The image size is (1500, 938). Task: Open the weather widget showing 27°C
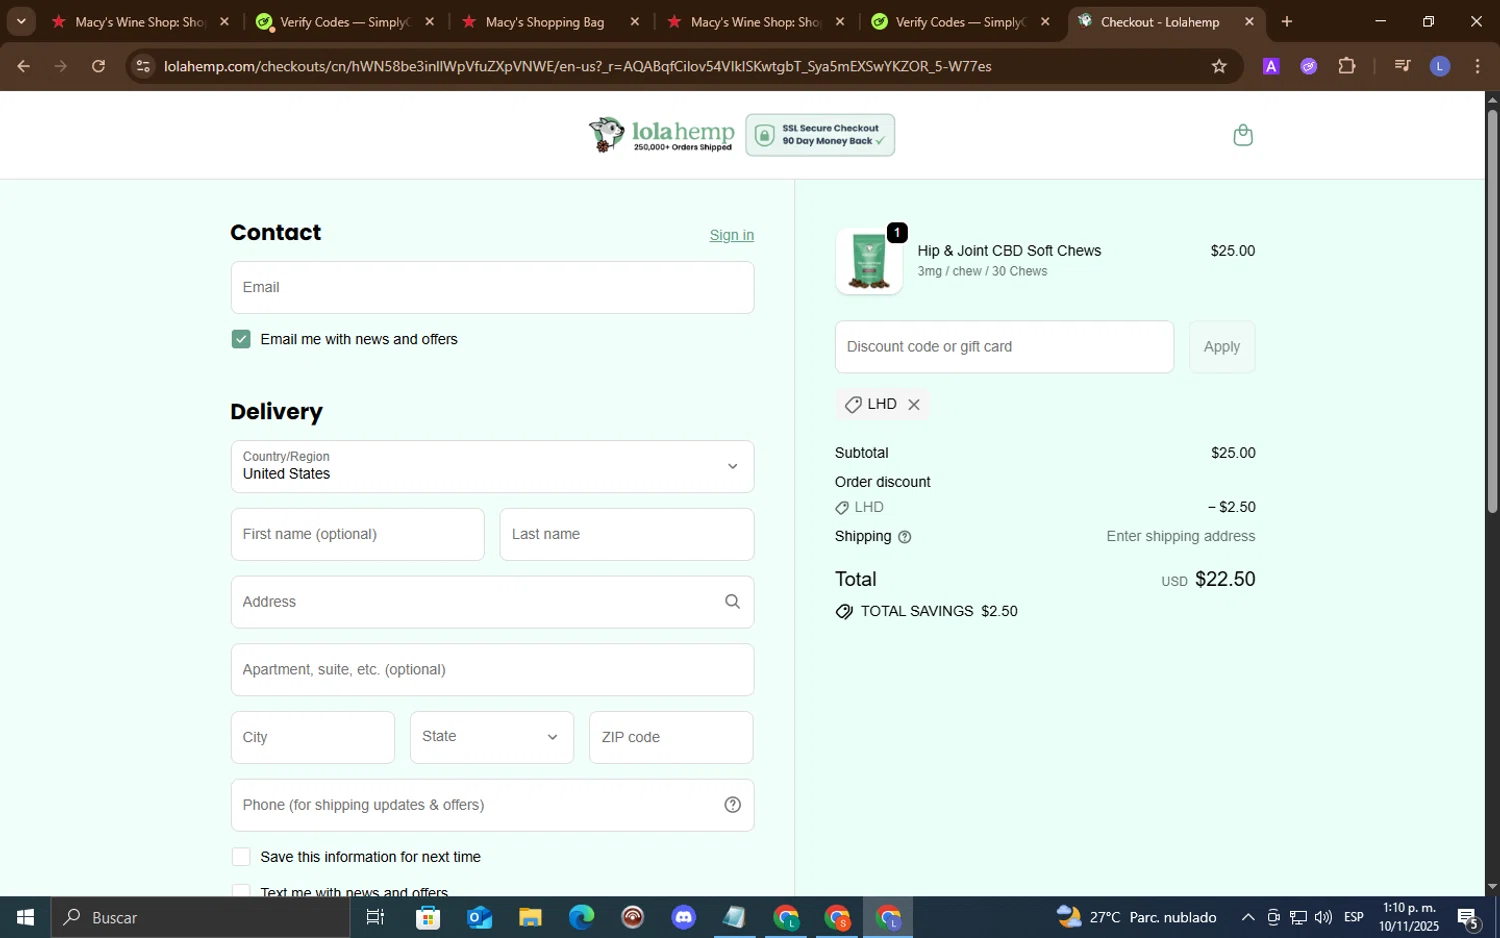[1136, 917]
